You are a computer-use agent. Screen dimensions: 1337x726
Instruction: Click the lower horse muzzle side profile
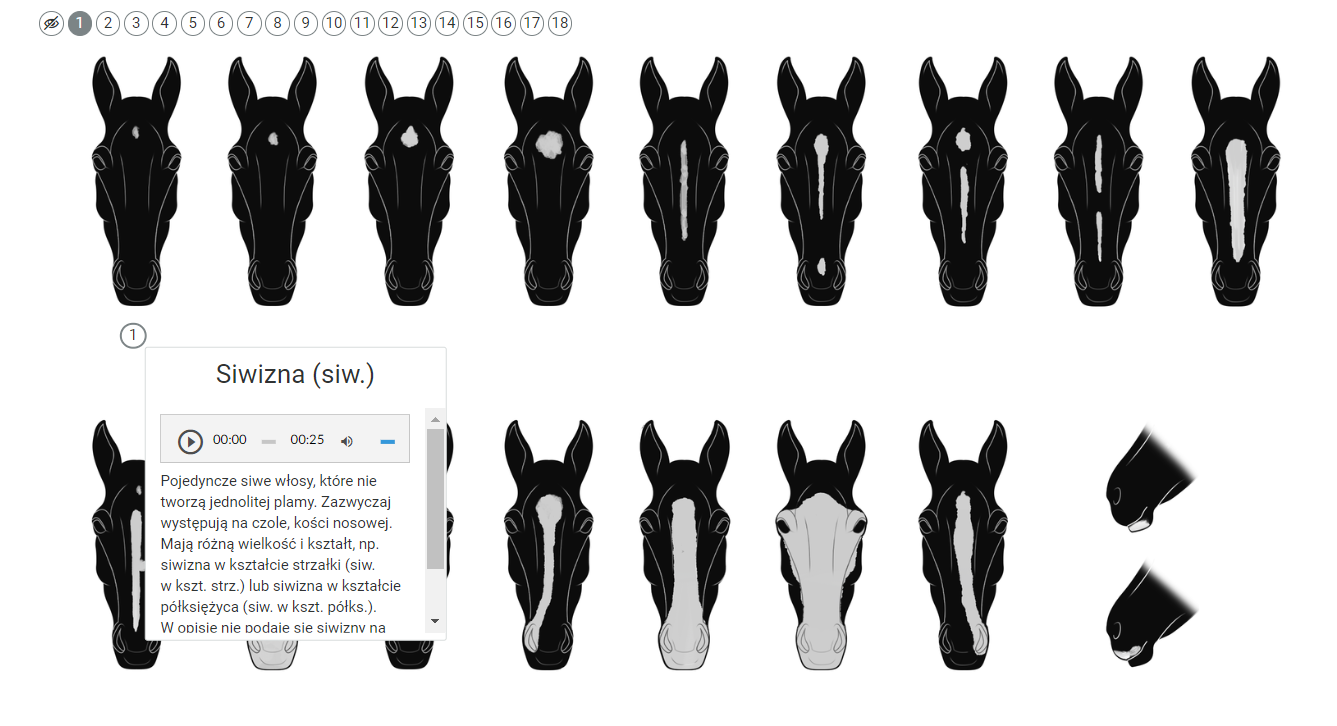(1149, 613)
